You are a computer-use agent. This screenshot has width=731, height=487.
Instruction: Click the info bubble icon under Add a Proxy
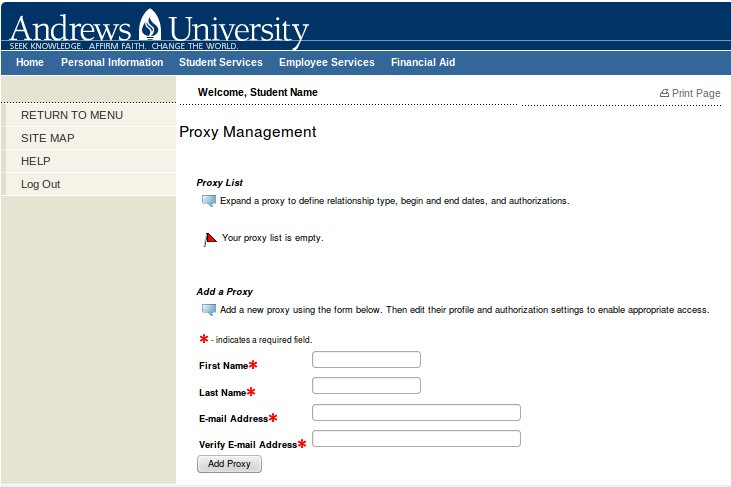click(x=208, y=310)
